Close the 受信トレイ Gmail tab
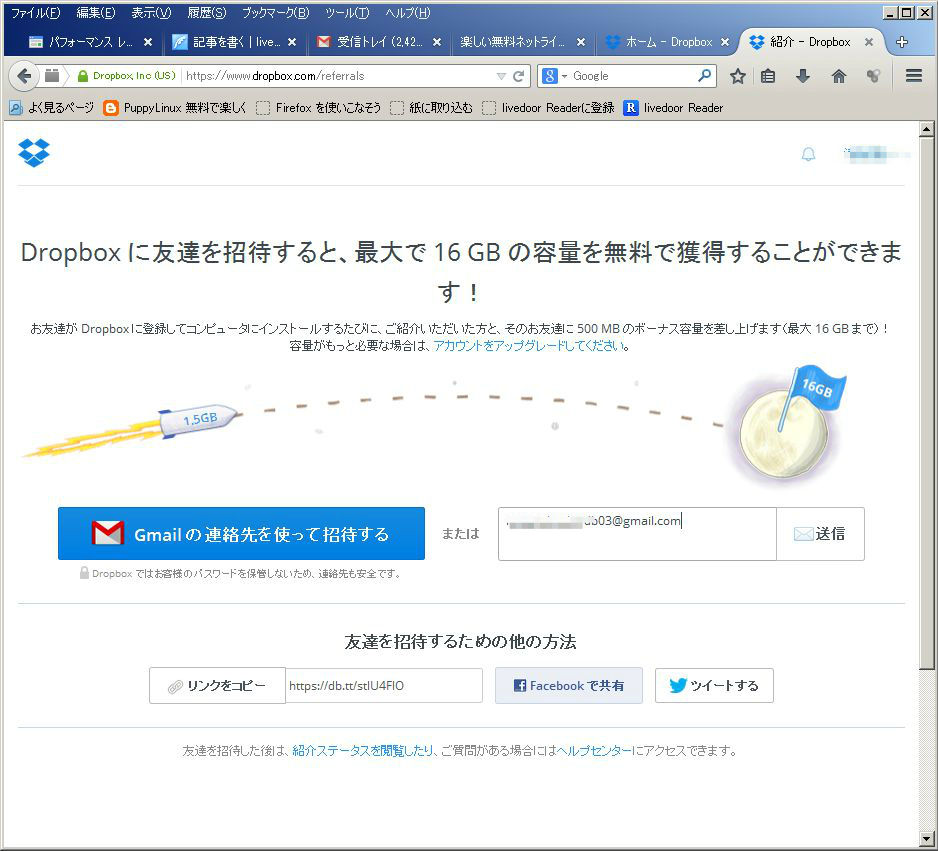The width and height of the screenshot is (938, 851). coord(437,42)
